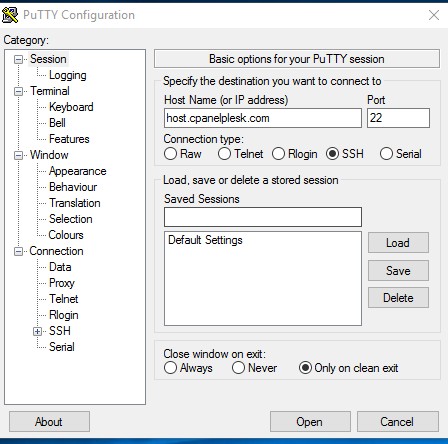Load the selected saved session

[x=398, y=243]
